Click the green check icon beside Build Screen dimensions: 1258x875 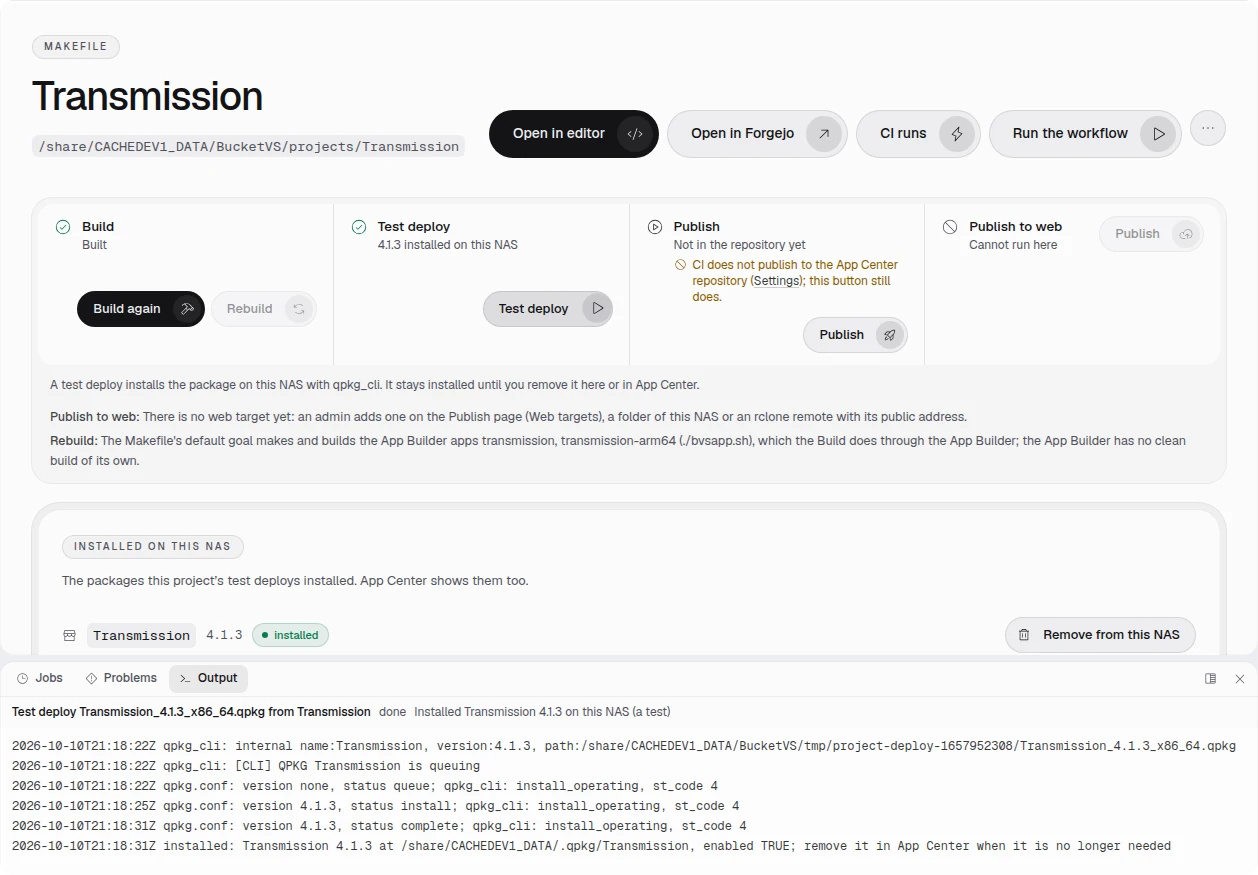[63, 227]
